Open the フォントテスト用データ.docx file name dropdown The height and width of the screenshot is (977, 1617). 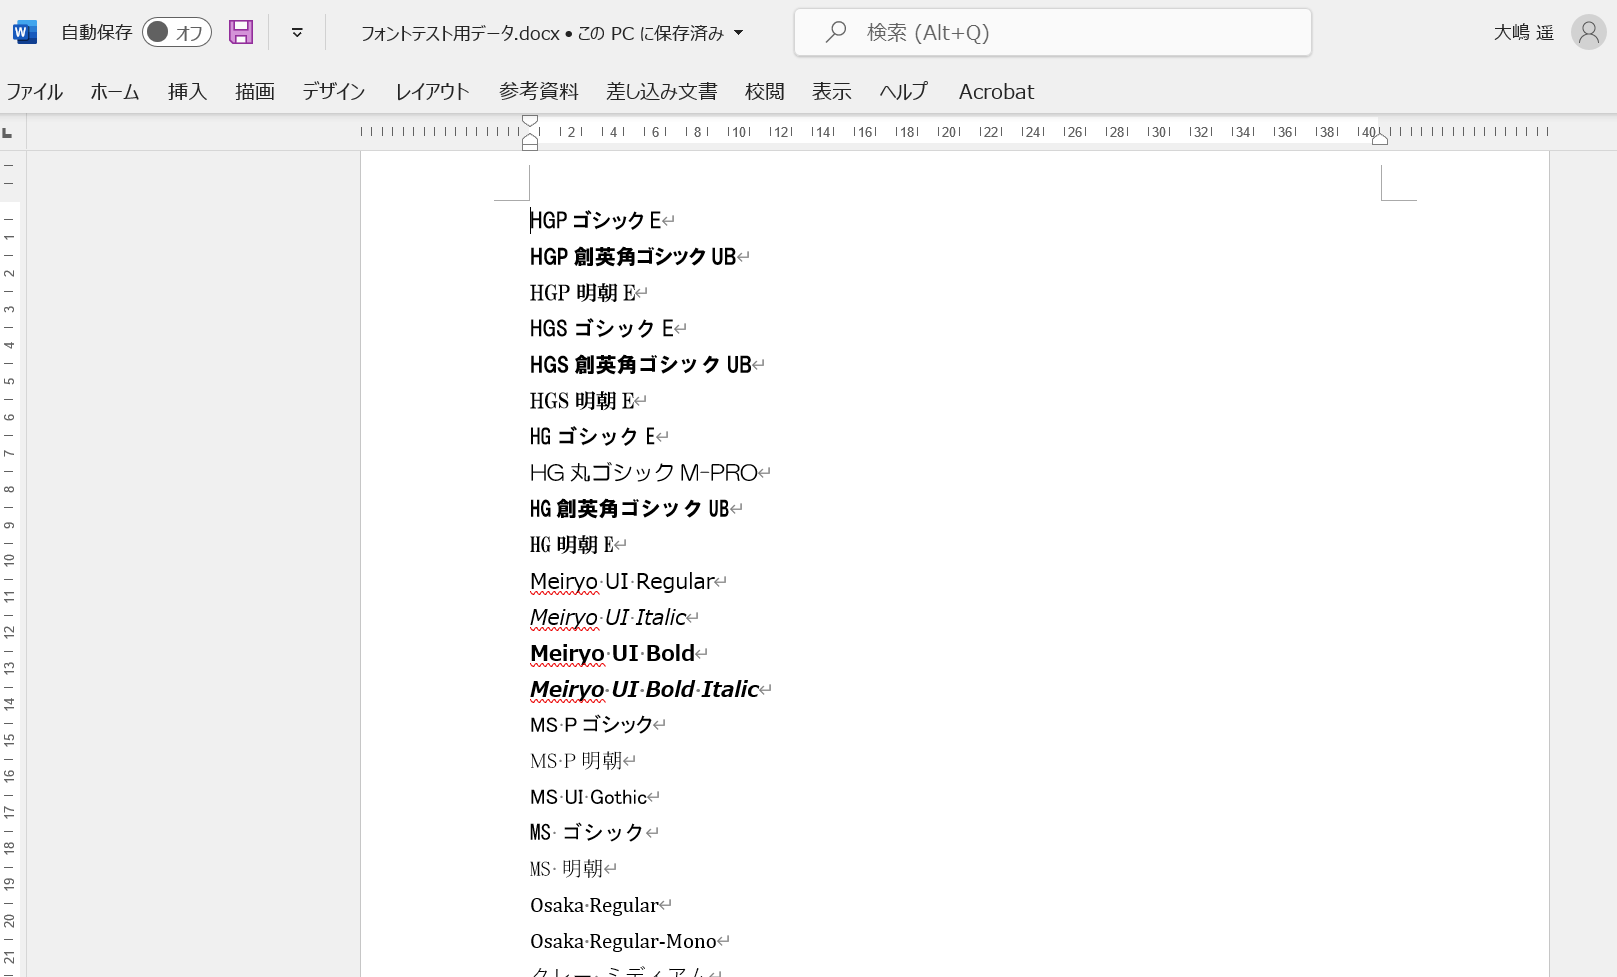click(x=739, y=33)
